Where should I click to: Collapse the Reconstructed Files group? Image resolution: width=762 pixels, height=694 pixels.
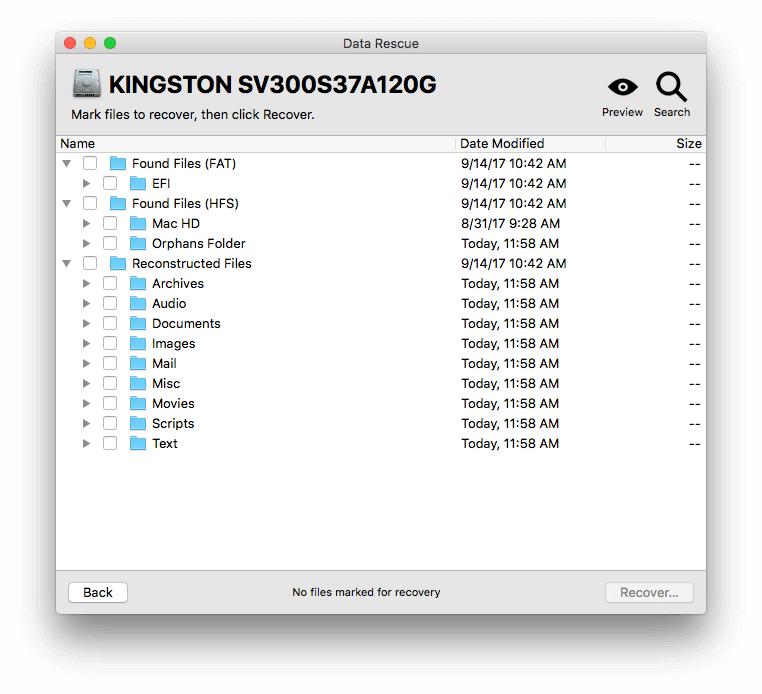coord(67,264)
